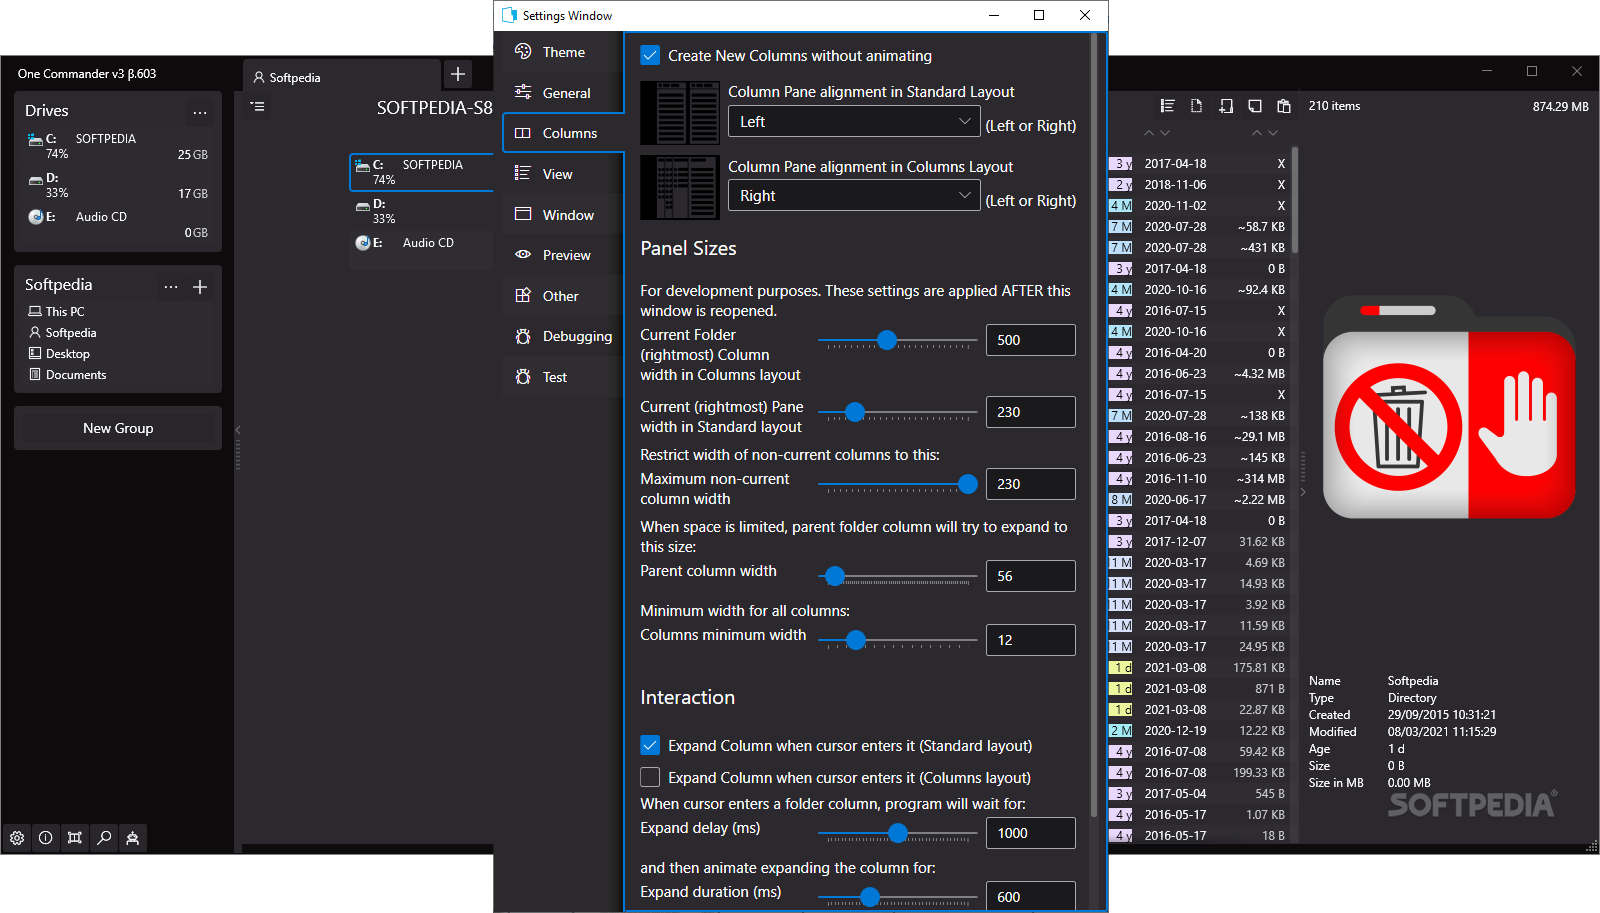Click the first sort up arrow above file list
1600x913 pixels.
pos(1149,133)
